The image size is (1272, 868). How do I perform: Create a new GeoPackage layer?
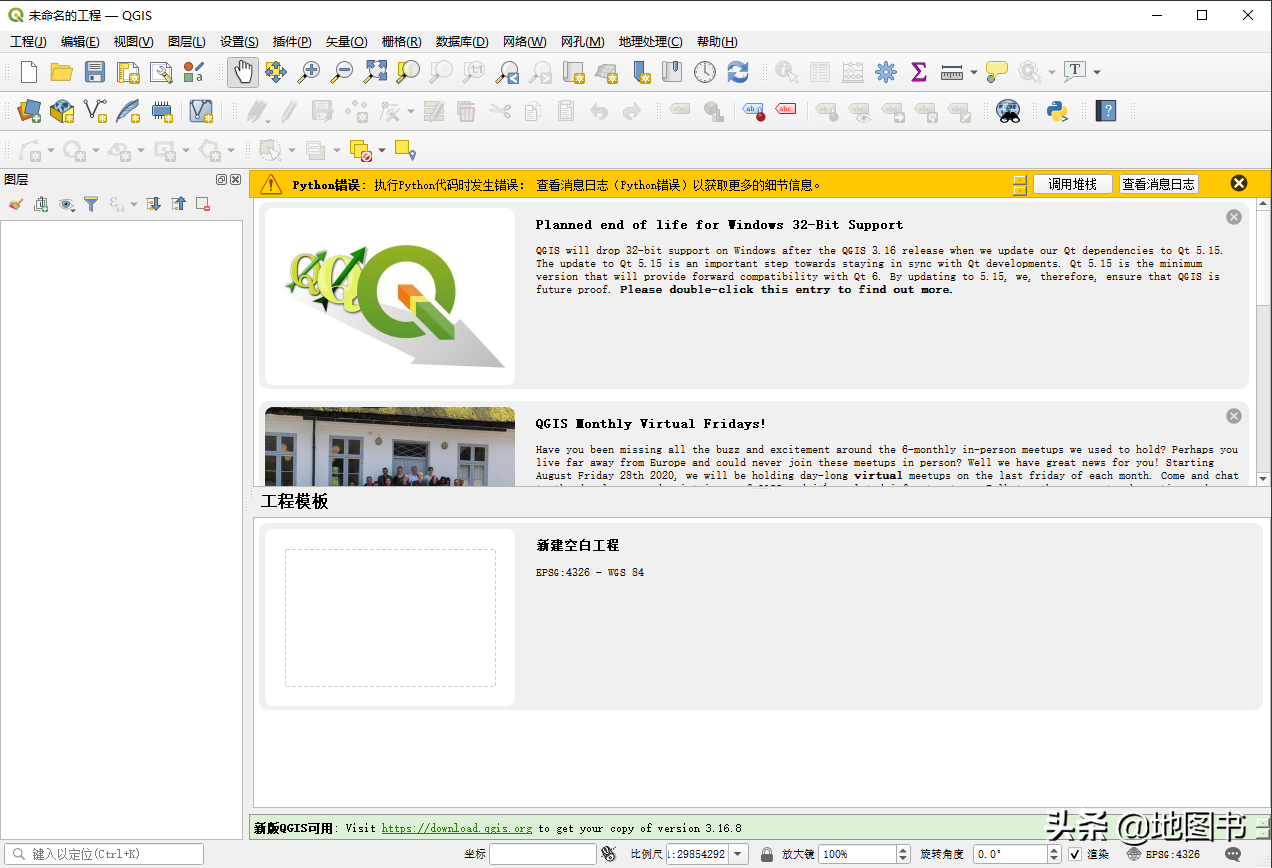tap(62, 111)
